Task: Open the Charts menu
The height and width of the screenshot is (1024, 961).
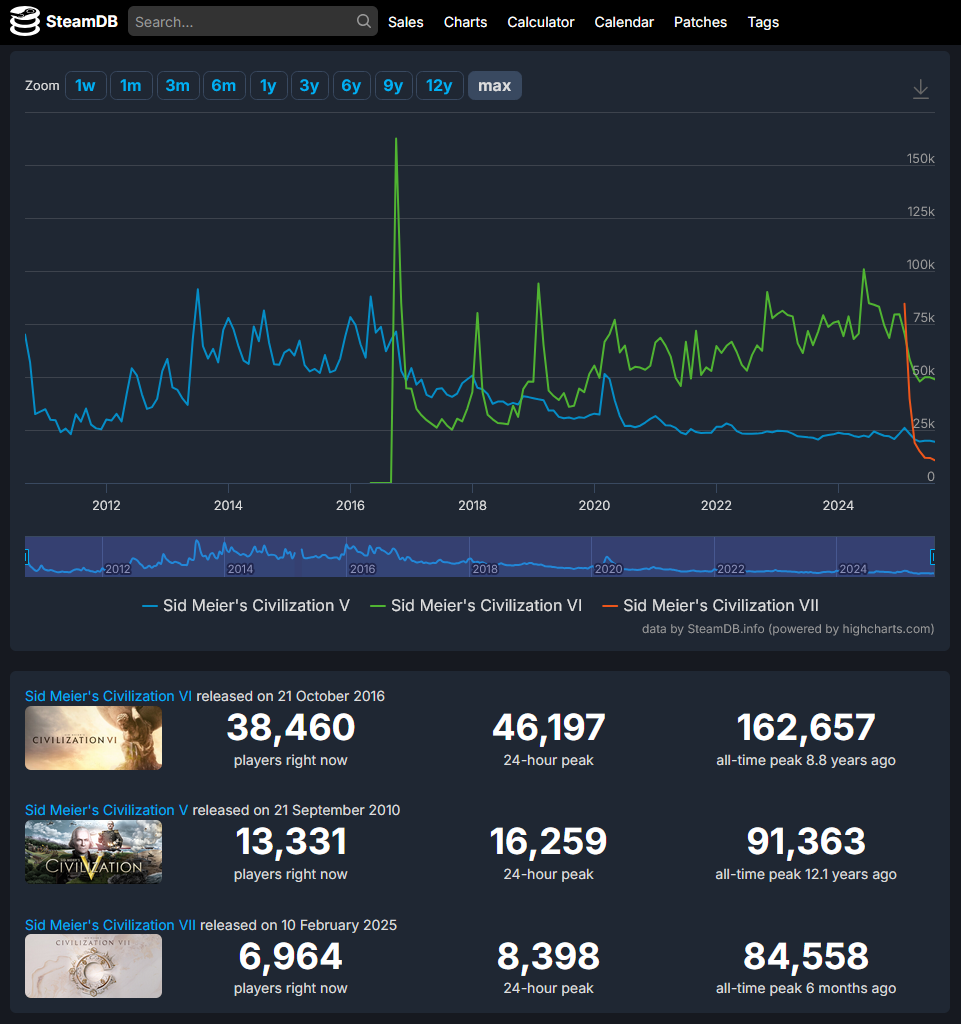Action: point(465,22)
